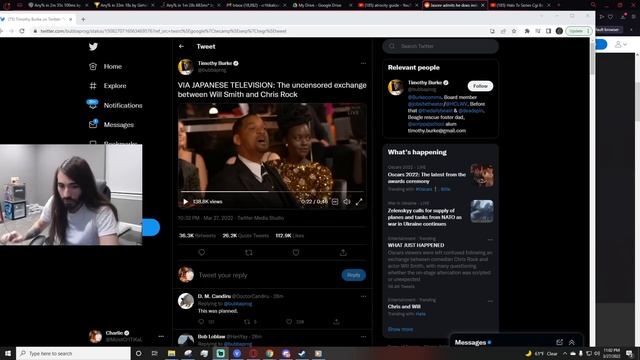Click Show more in What's happening

(400, 329)
